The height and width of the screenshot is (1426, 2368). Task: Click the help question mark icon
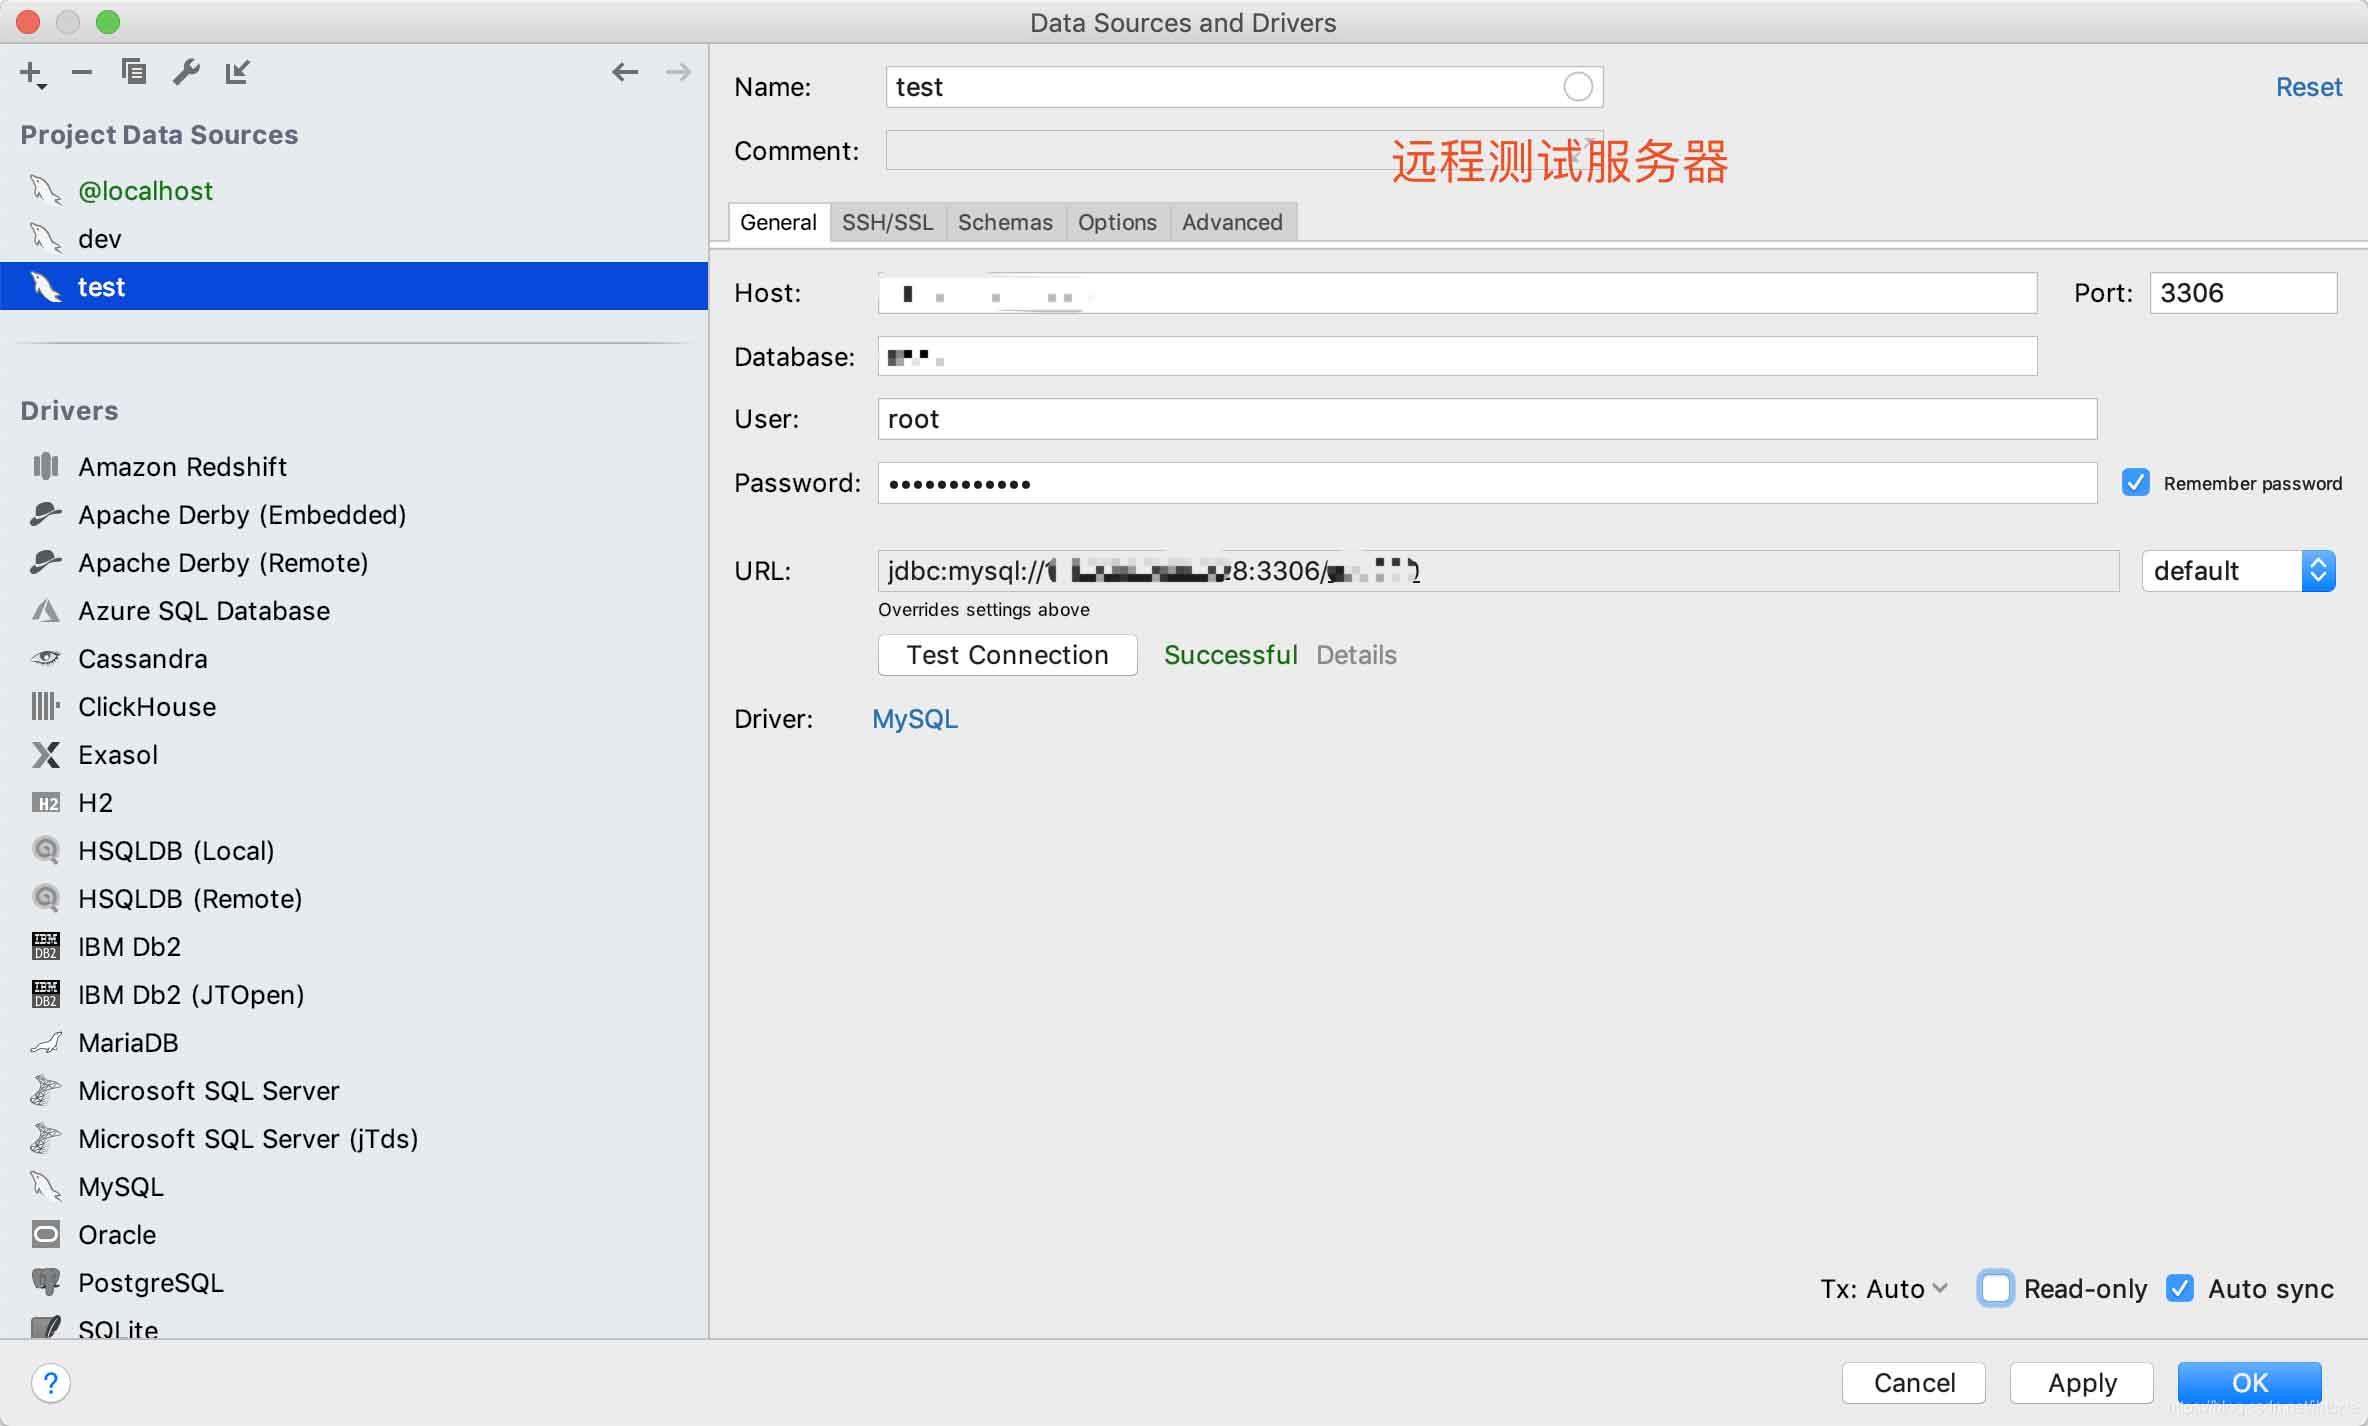pos(50,1384)
